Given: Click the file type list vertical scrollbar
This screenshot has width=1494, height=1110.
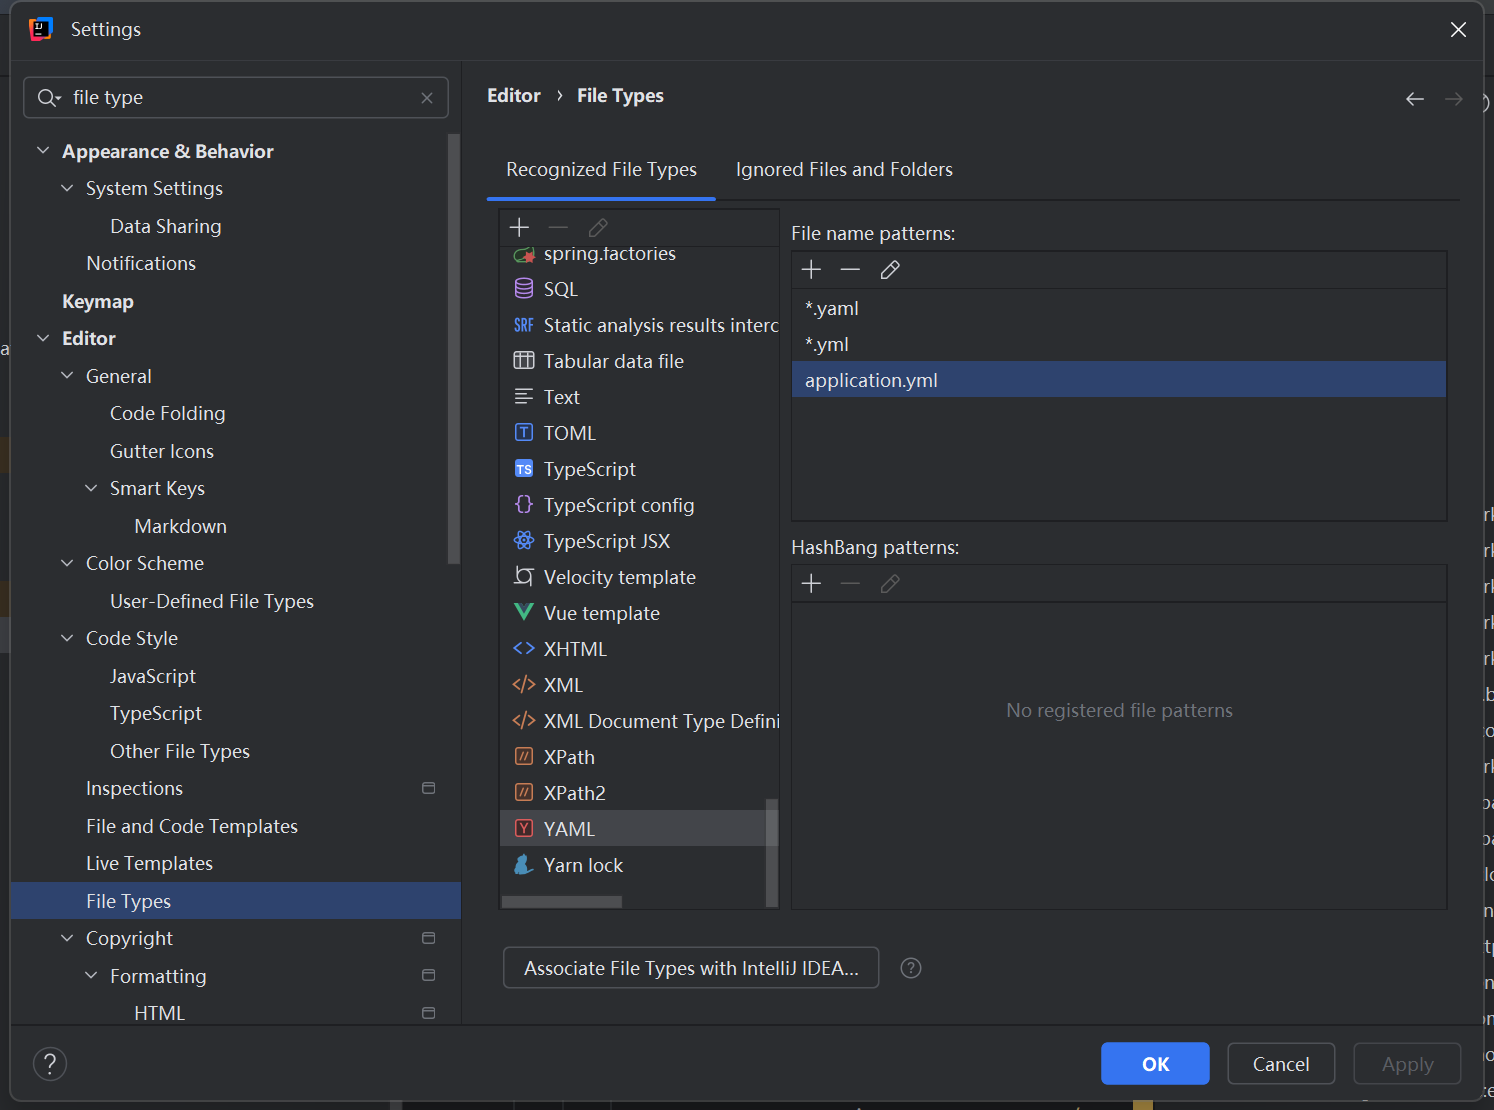Looking at the screenshot, I should coord(771,852).
